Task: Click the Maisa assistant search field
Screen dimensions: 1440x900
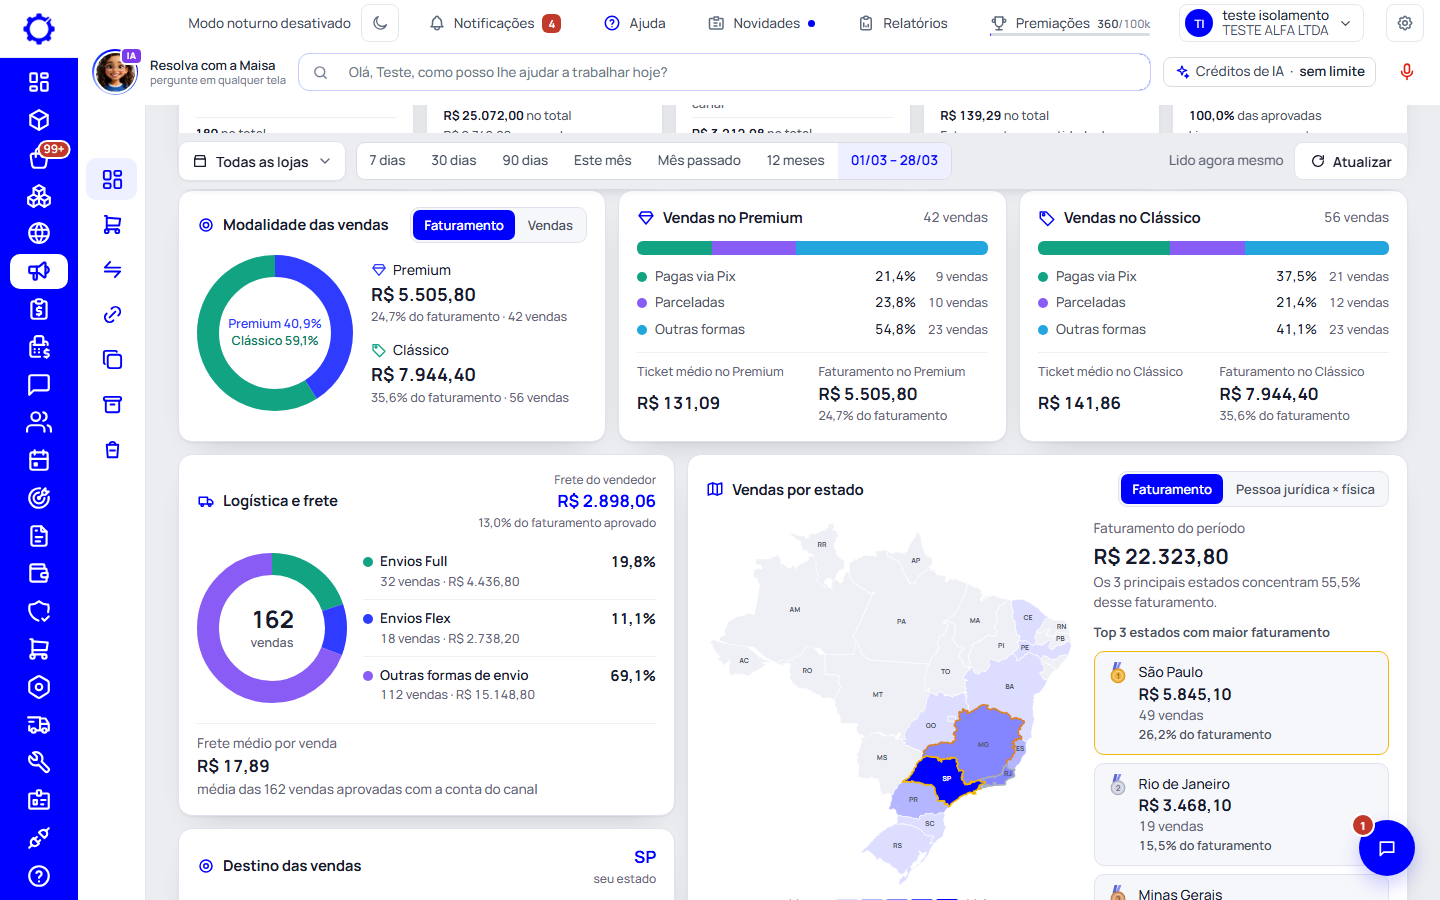Action: tap(724, 72)
